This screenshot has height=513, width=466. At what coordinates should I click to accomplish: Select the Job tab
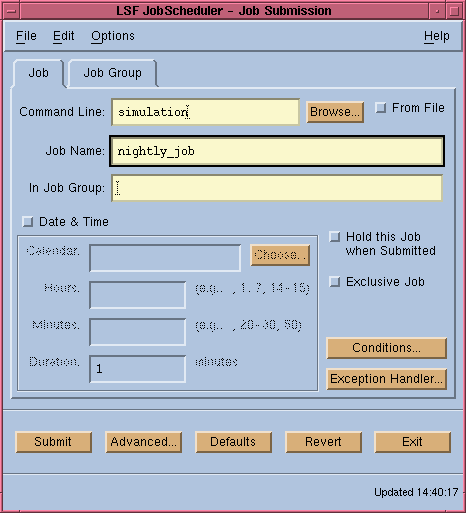click(38, 73)
